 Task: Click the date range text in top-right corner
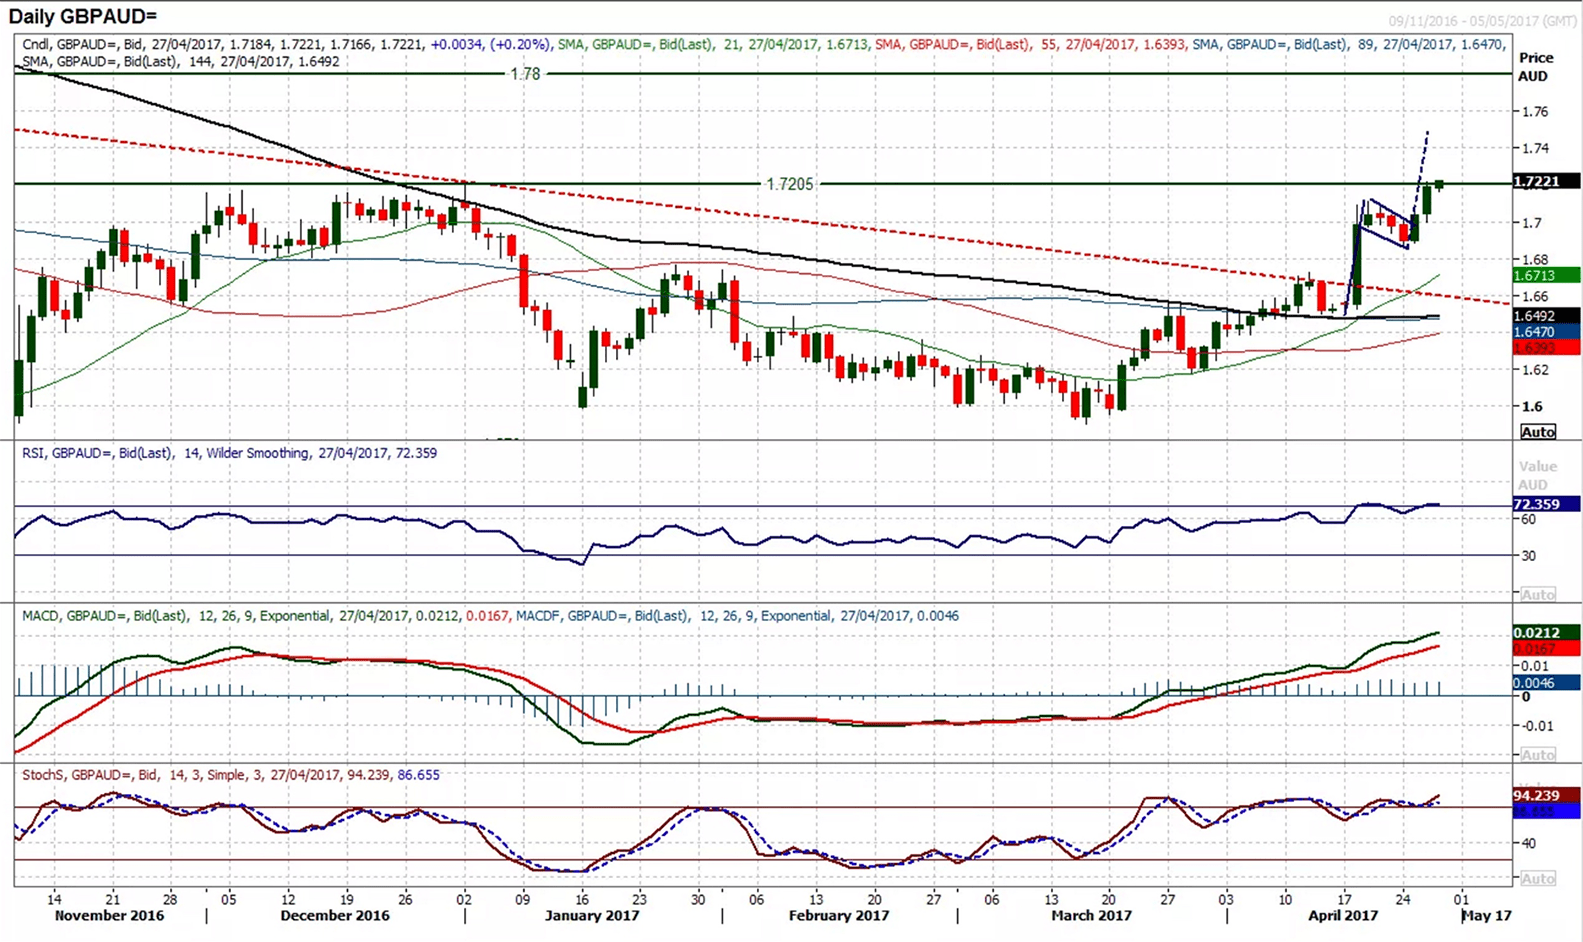tap(1482, 21)
